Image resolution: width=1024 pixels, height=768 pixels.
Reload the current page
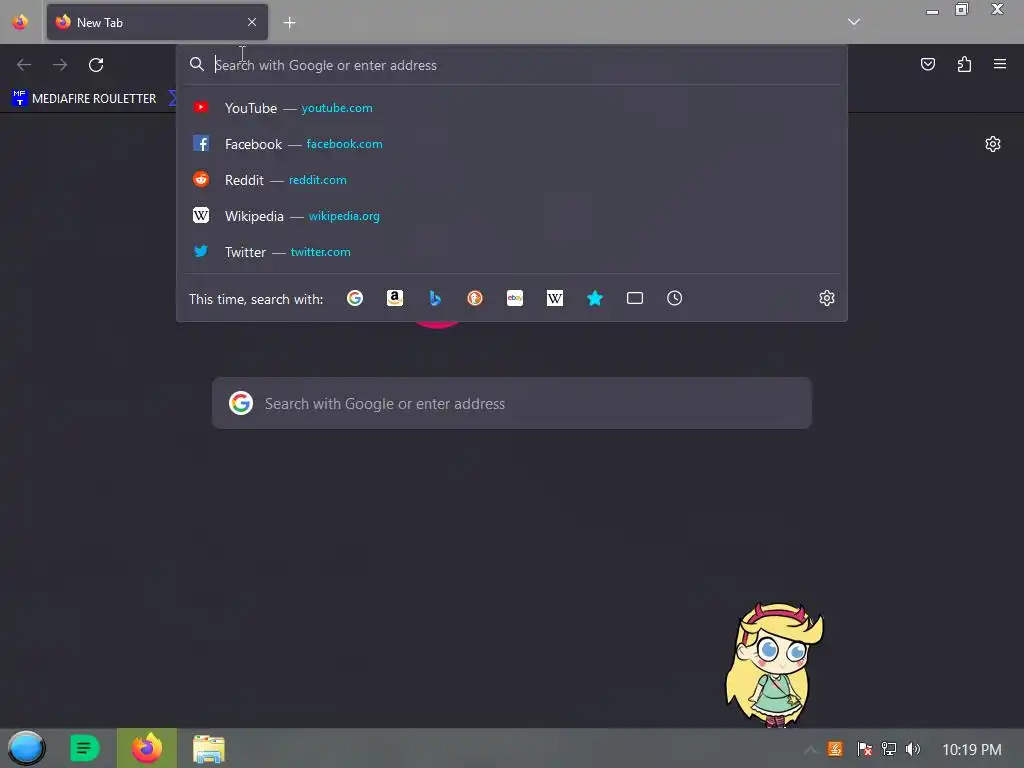tap(96, 65)
